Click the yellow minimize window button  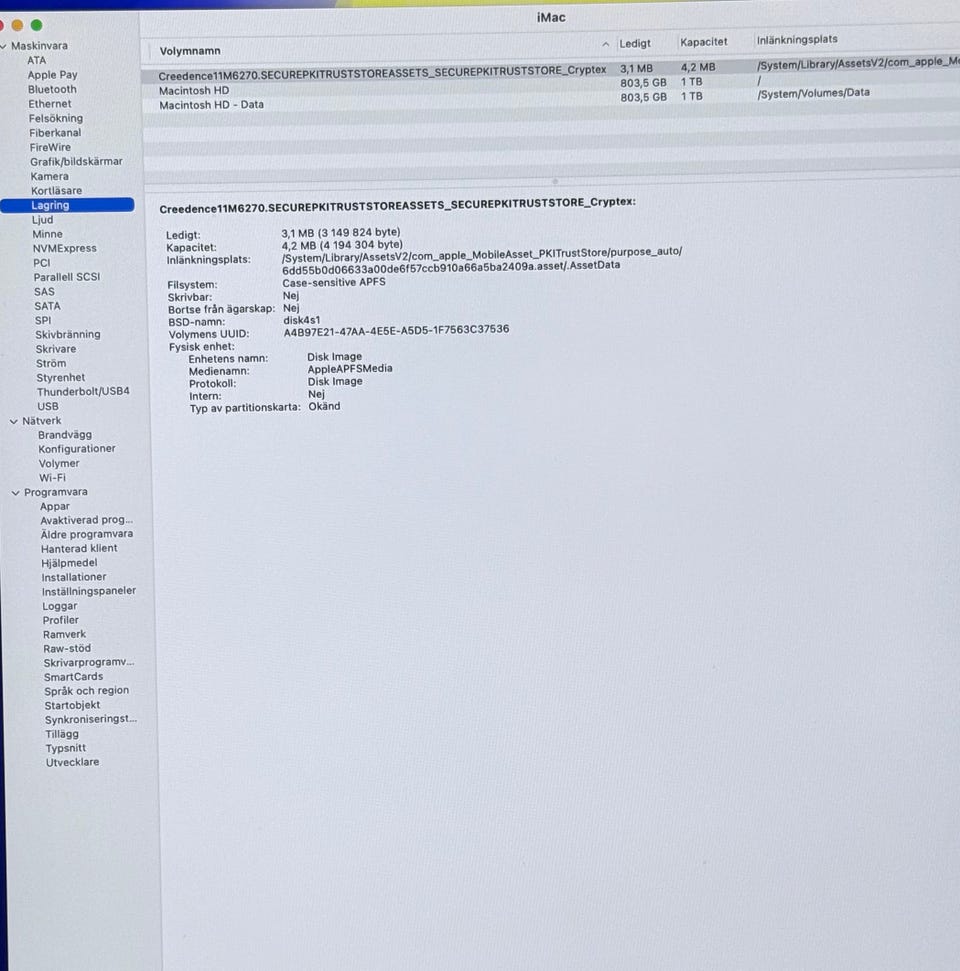17,25
